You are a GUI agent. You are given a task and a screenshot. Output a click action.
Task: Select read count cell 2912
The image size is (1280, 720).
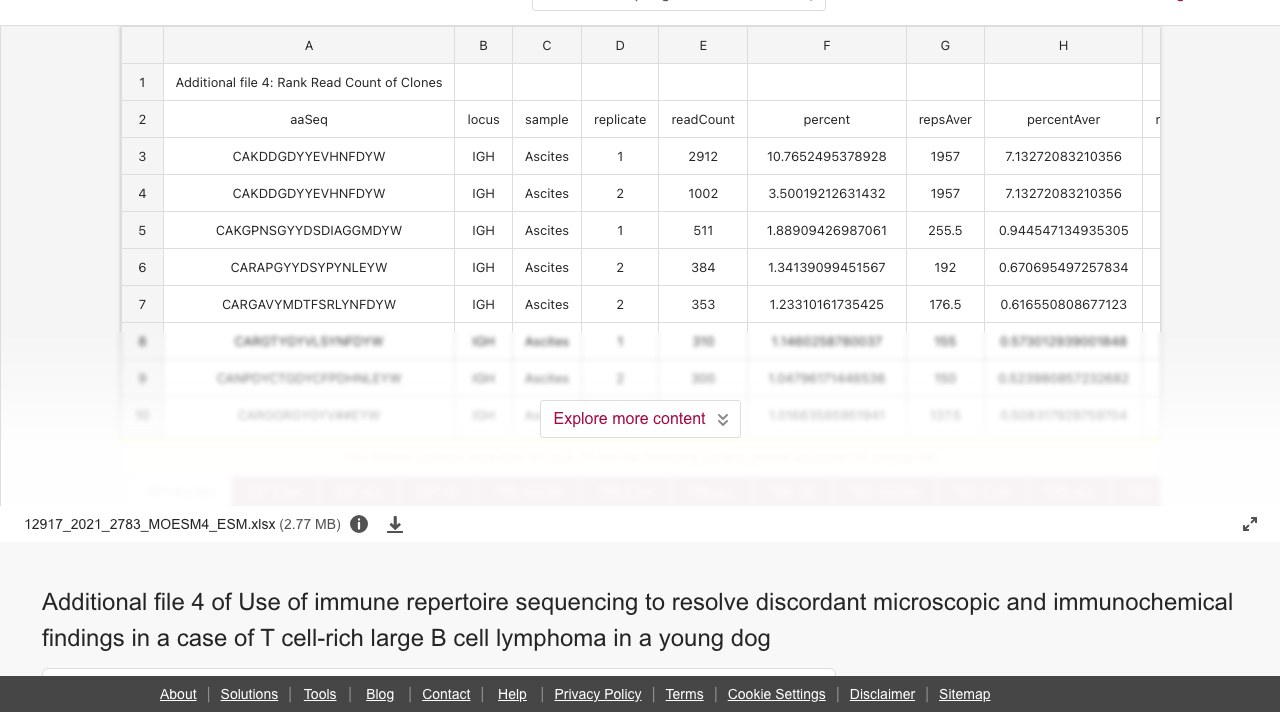click(x=703, y=156)
